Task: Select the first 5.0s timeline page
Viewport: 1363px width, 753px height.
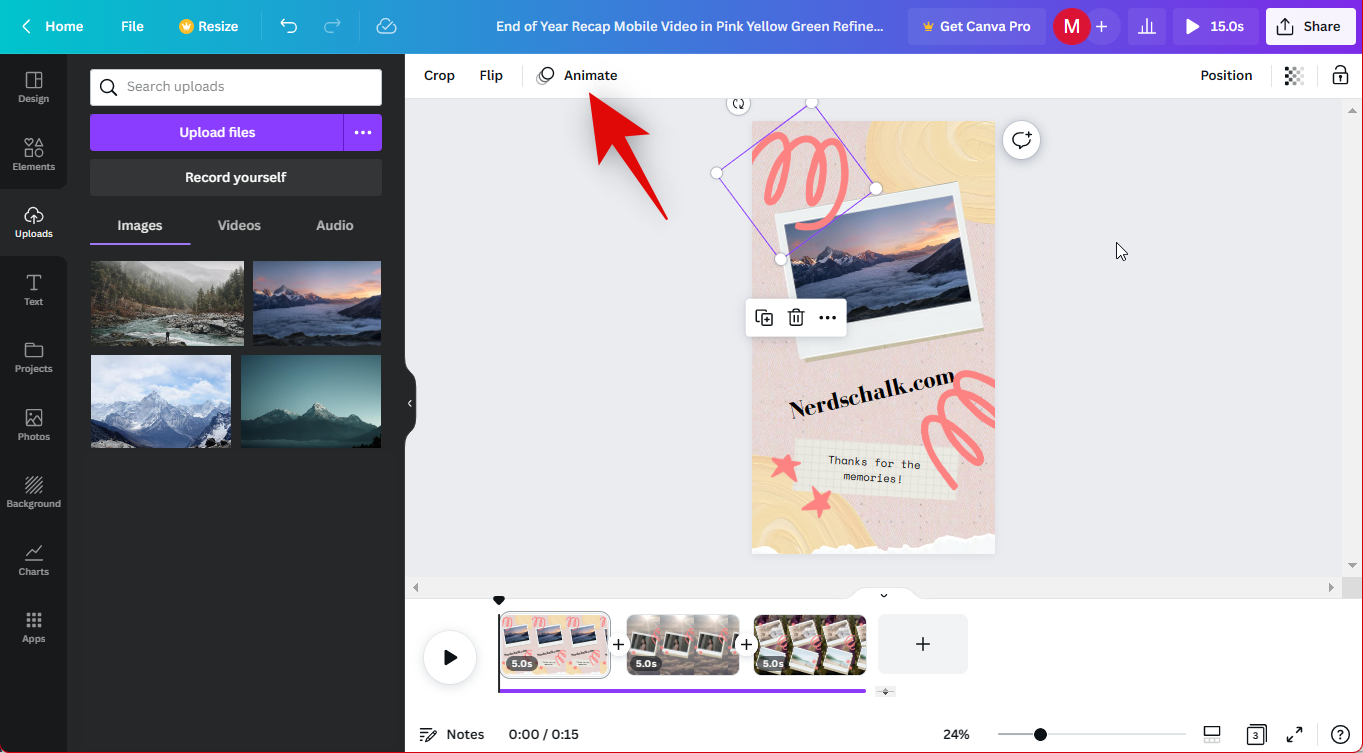Action: tap(555, 645)
